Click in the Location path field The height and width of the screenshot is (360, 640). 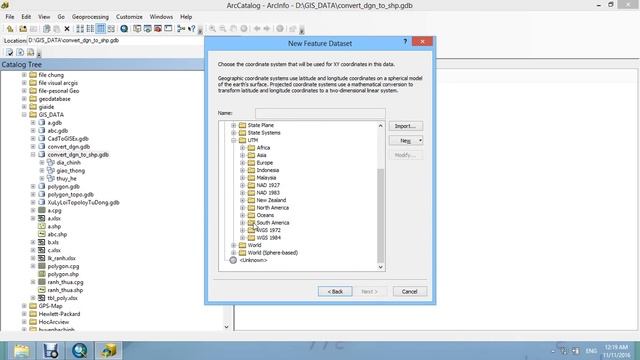[116, 40]
